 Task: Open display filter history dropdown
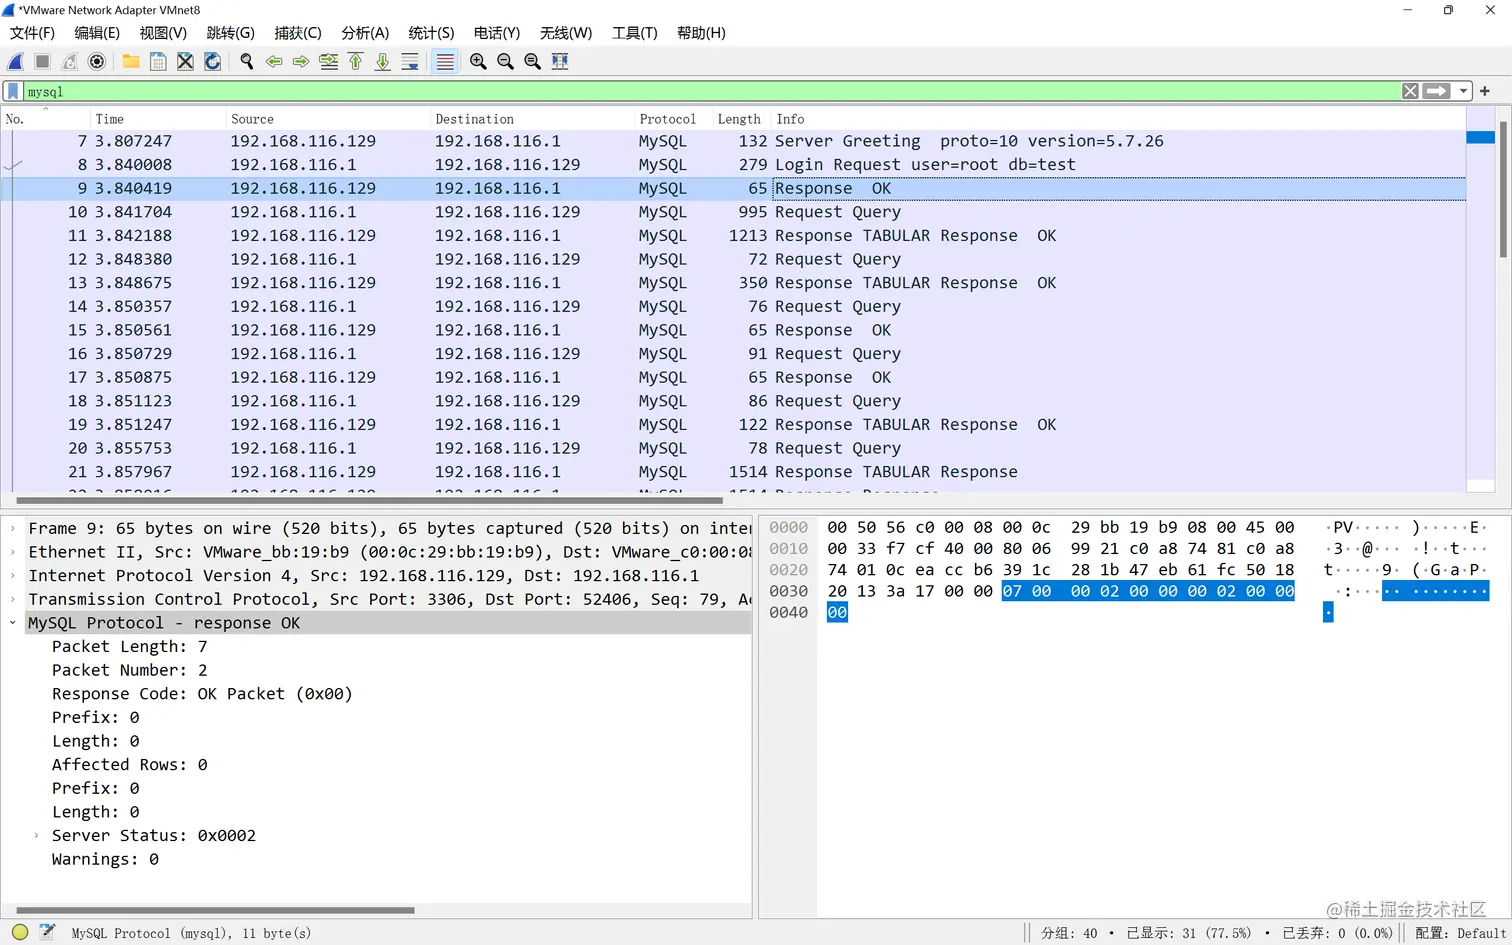1463,91
